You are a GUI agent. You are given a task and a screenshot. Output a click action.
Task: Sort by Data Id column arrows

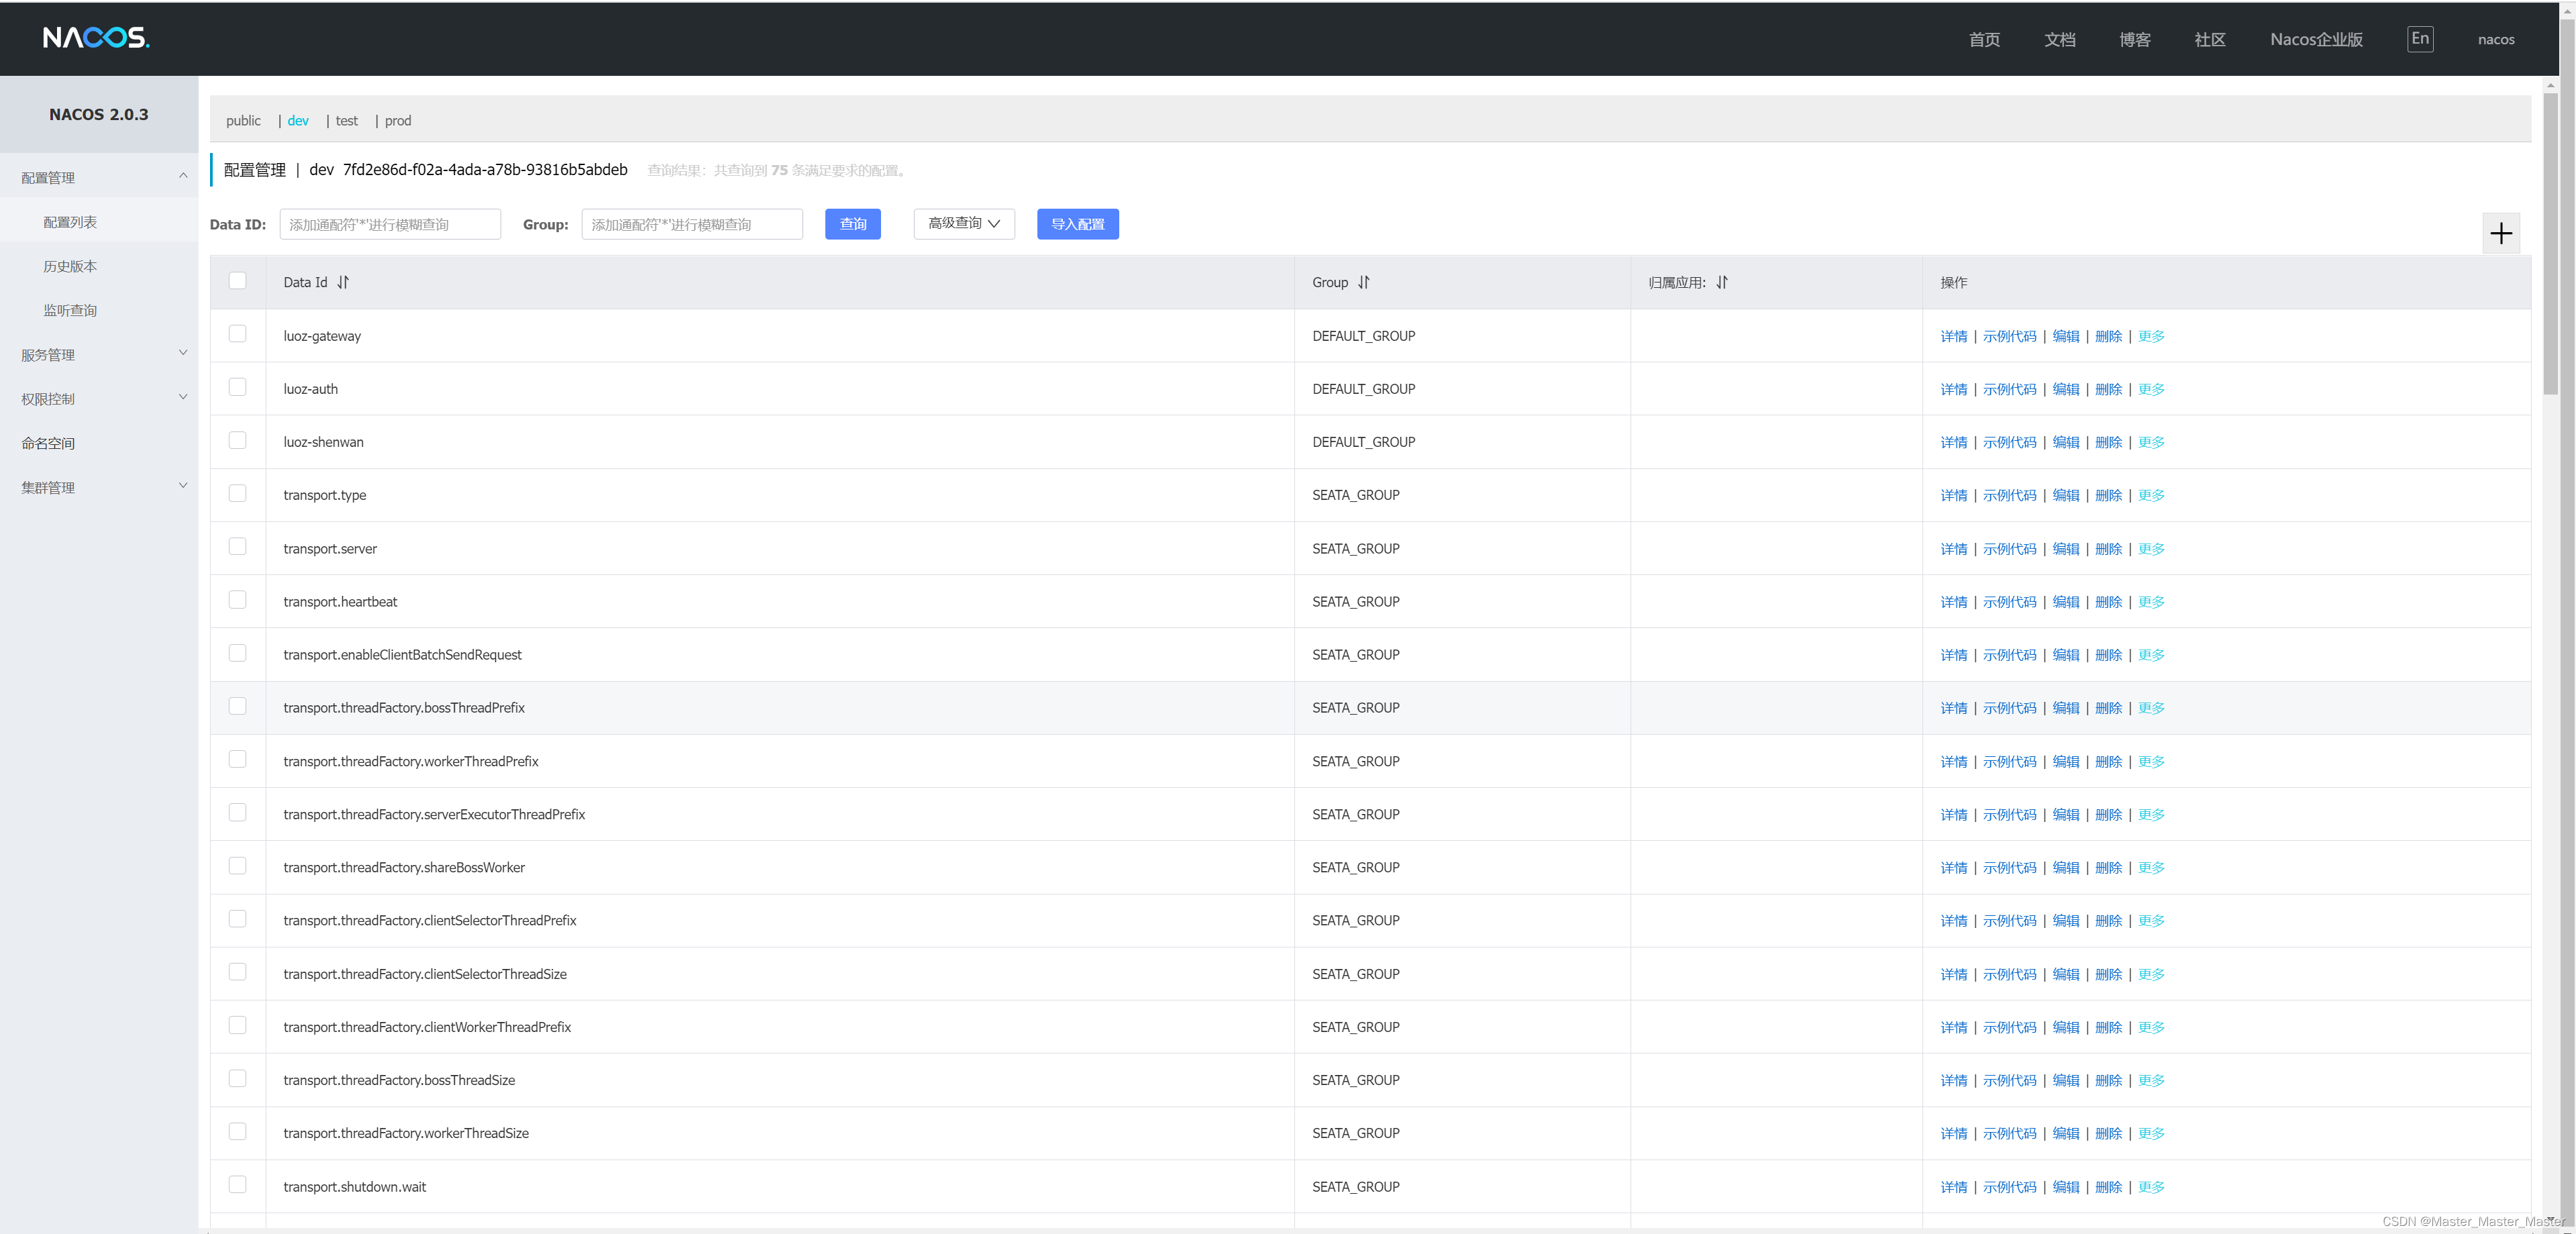[x=343, y=282]
